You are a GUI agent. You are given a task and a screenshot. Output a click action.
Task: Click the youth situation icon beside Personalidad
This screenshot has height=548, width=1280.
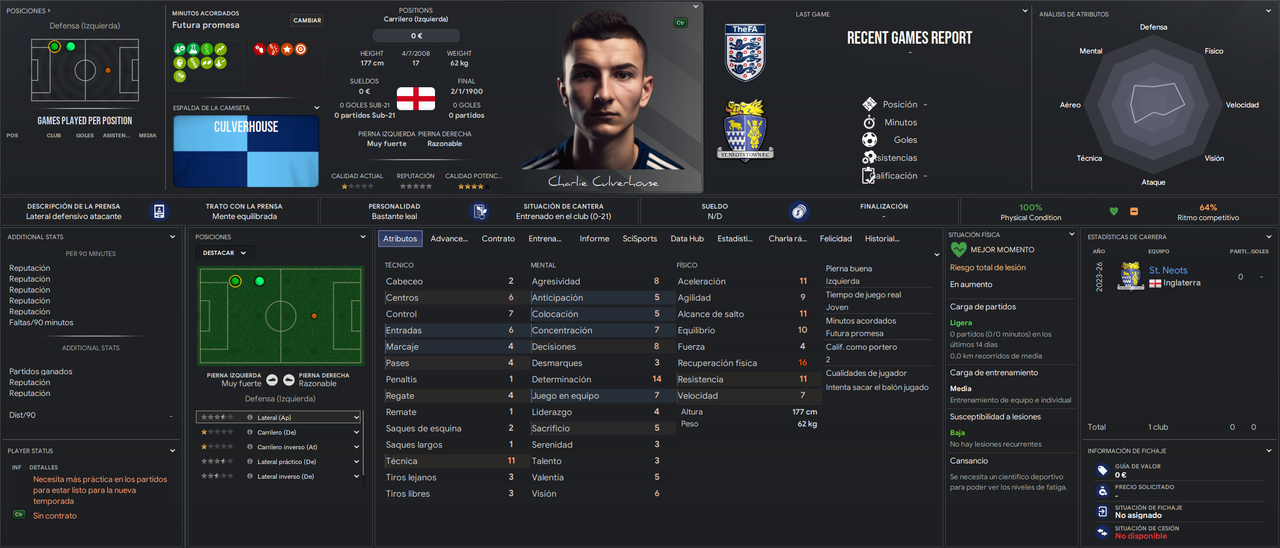[480, 211]
